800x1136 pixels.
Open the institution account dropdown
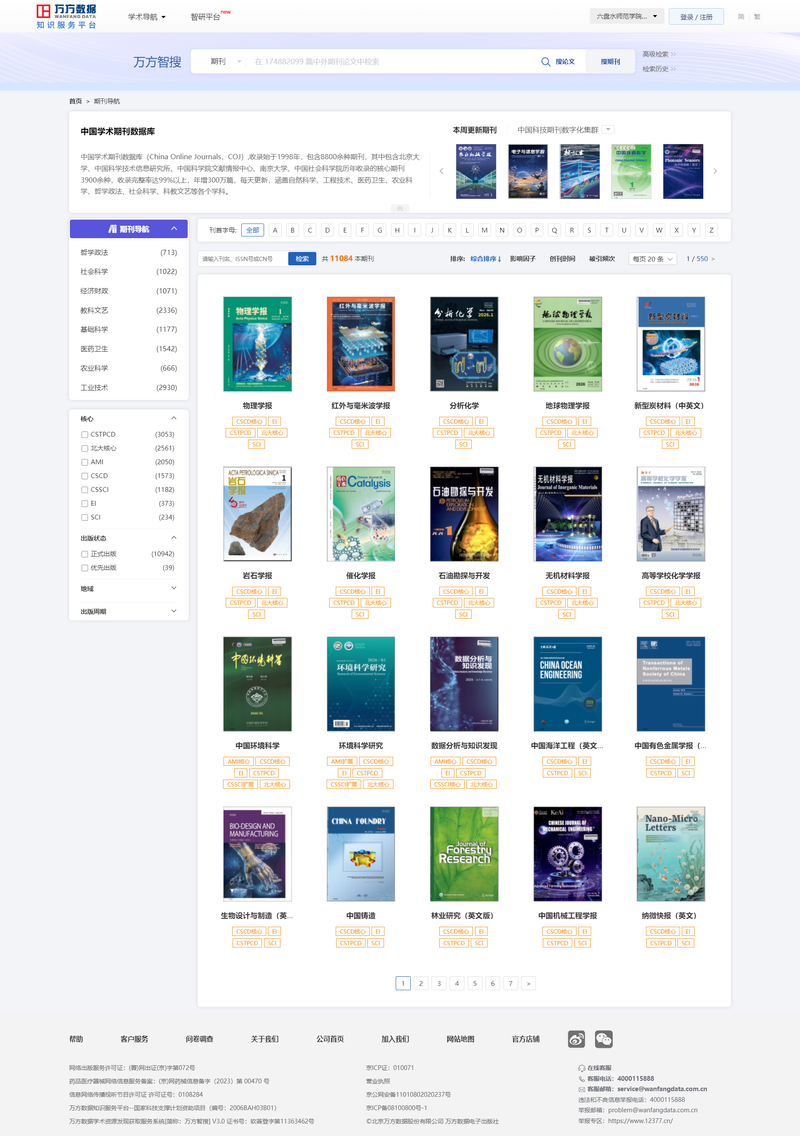point(626,16)
